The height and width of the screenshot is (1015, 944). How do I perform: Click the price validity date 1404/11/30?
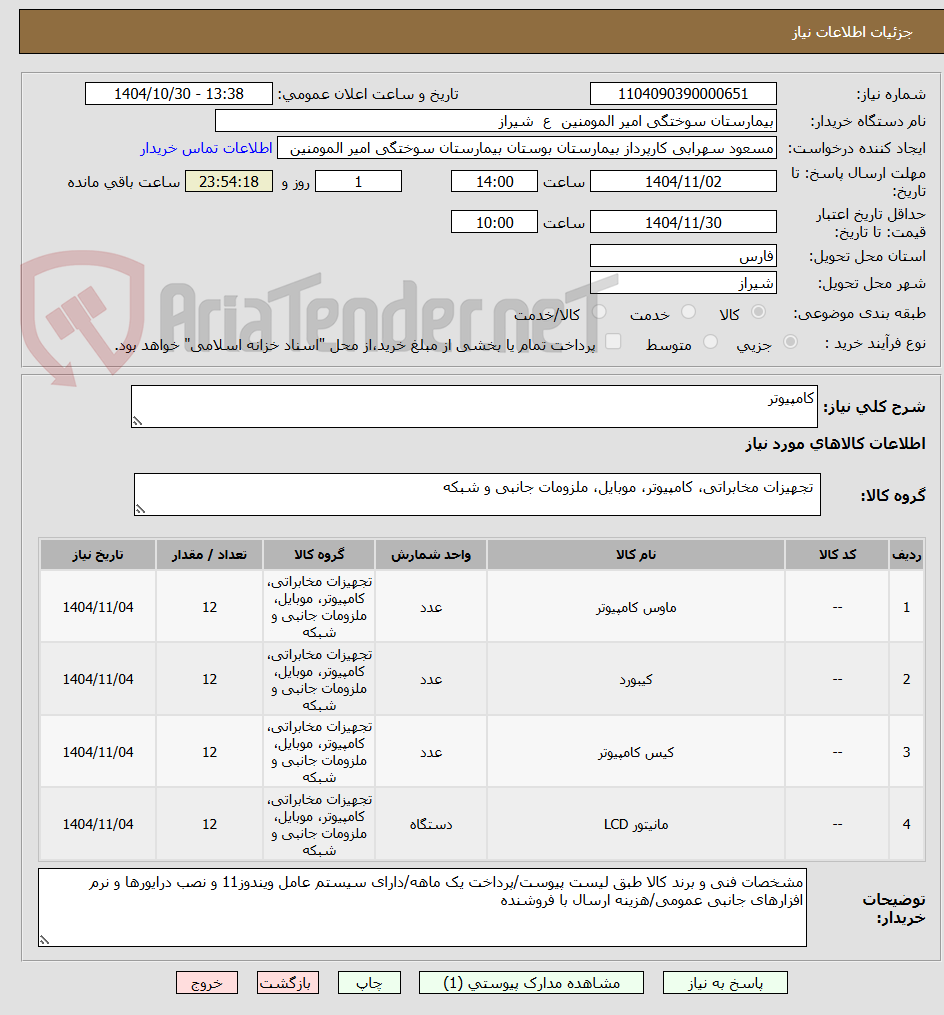[683, 222]
